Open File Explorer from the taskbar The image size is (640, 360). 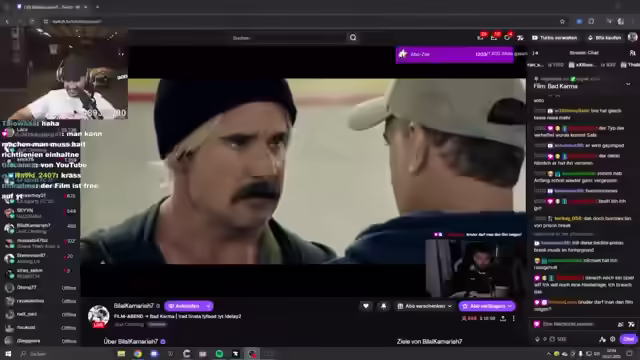[121, 354]
